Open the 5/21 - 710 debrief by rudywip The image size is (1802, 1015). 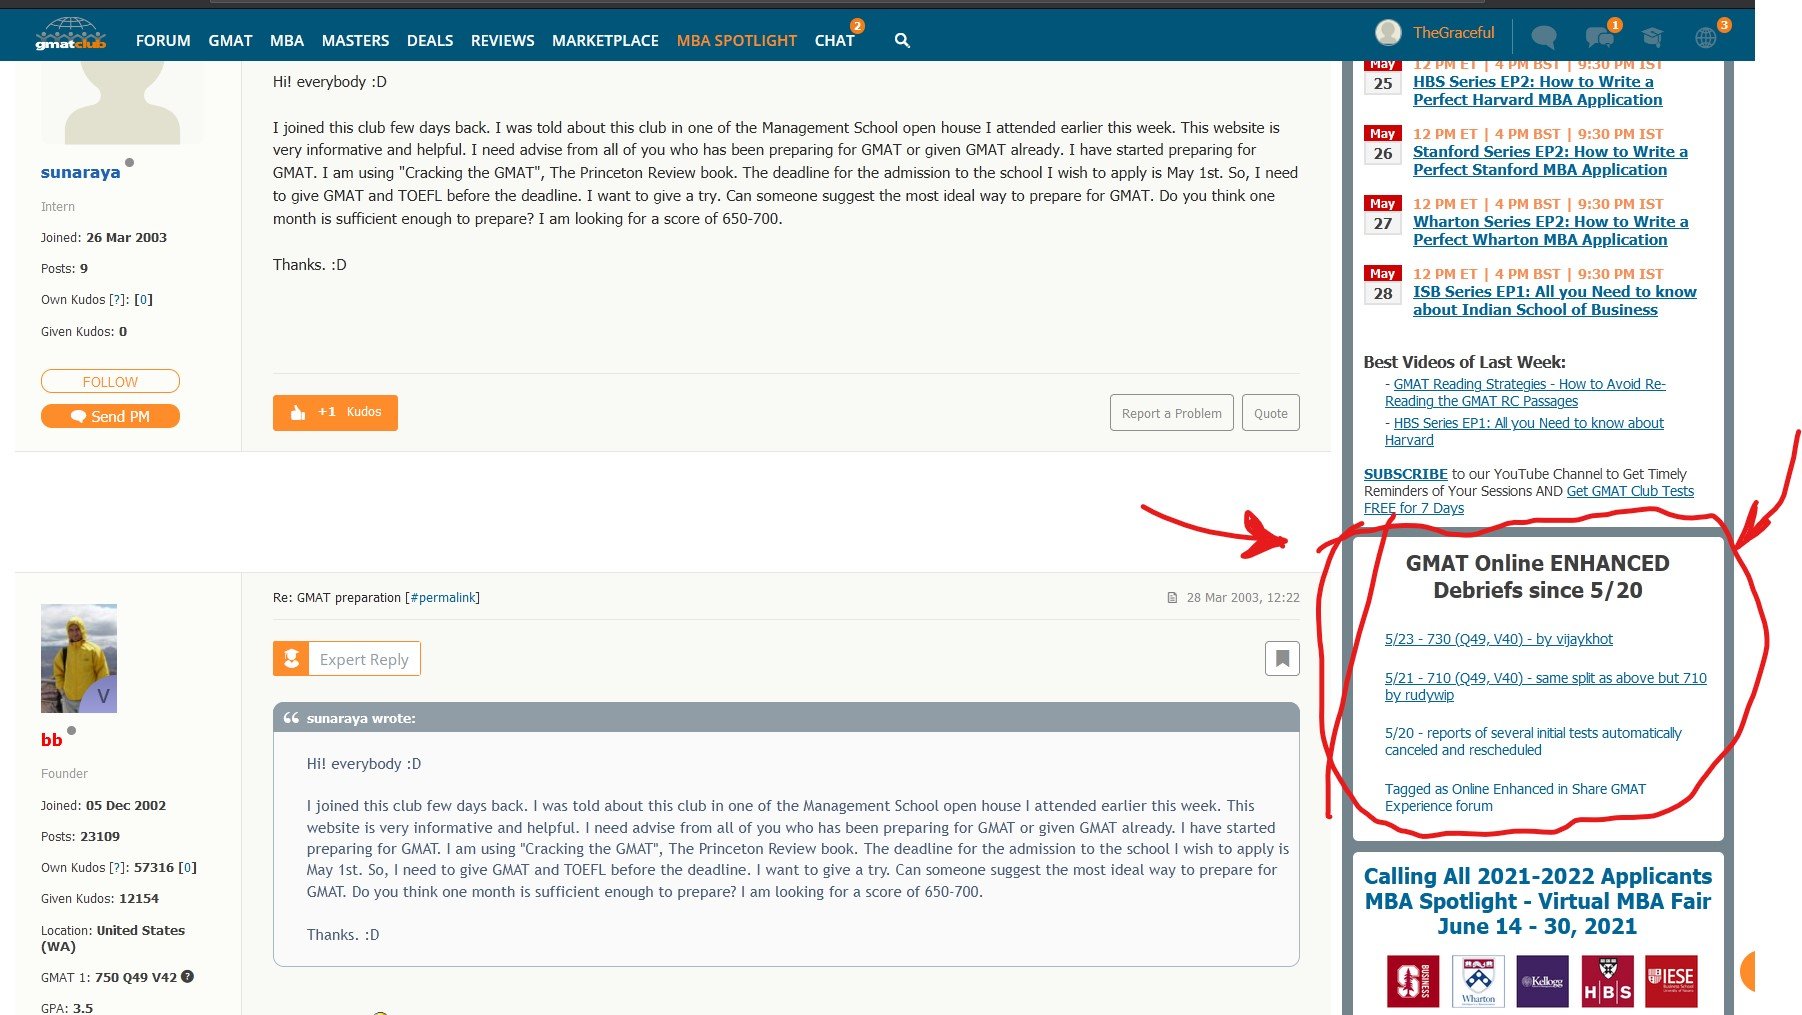pos(1546,687)
